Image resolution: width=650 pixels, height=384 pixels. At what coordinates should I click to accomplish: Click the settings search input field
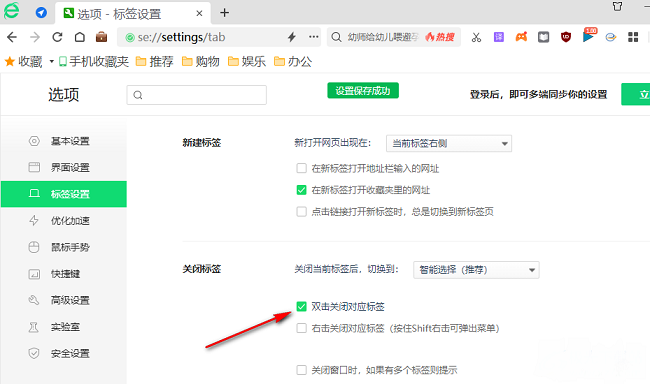click(x=196, y=95)
